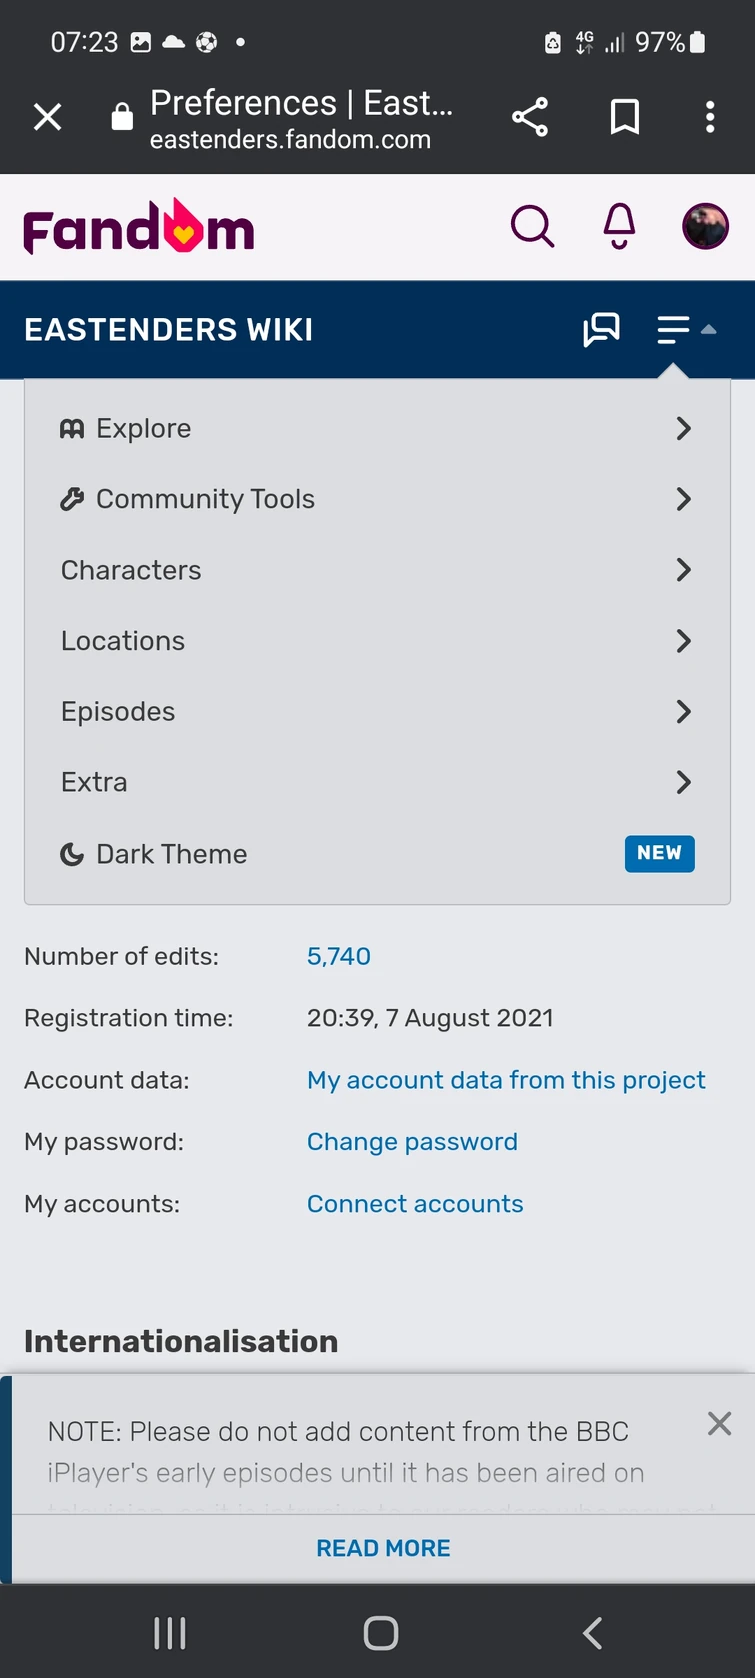Dismiss the BBC iPlayer note banner
755x1678 pixels.
tap(719, 1424)
